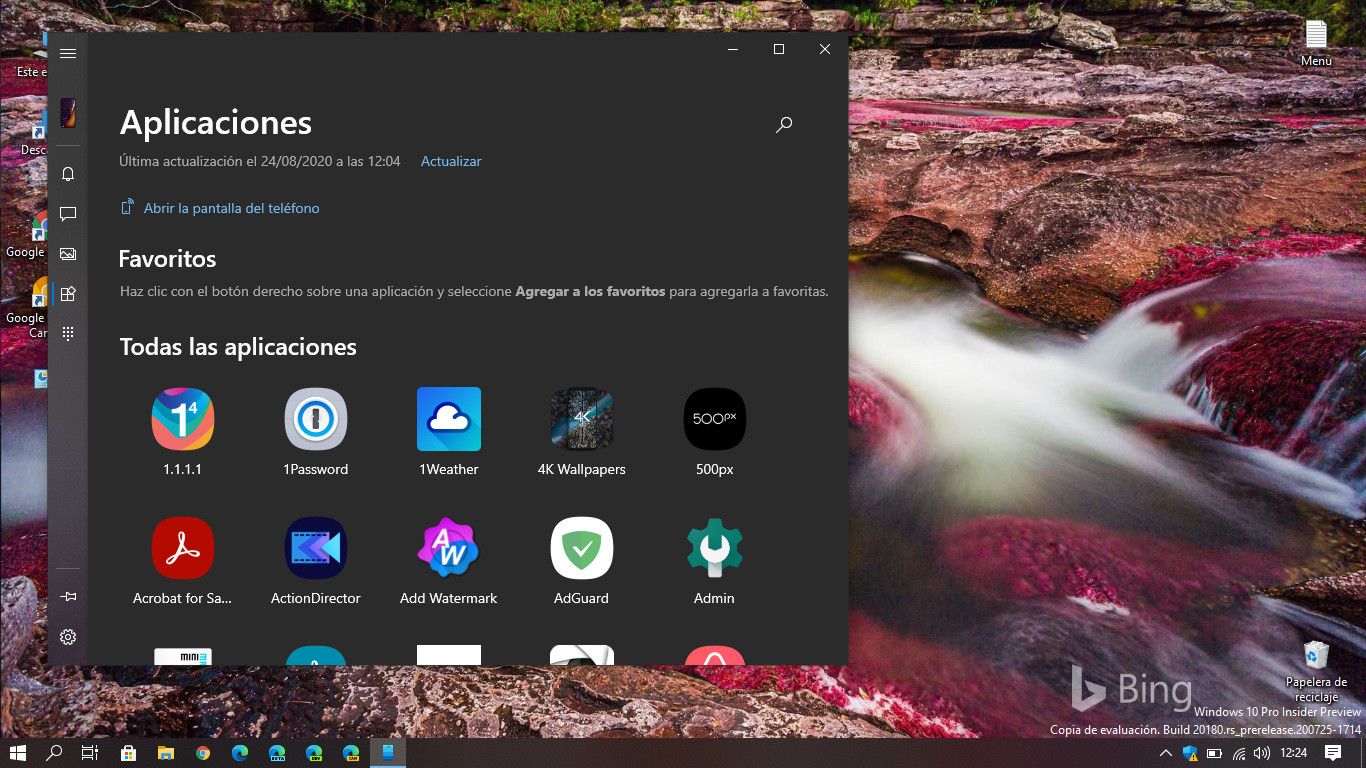Launch the 1Password app

tap(316, 432)
